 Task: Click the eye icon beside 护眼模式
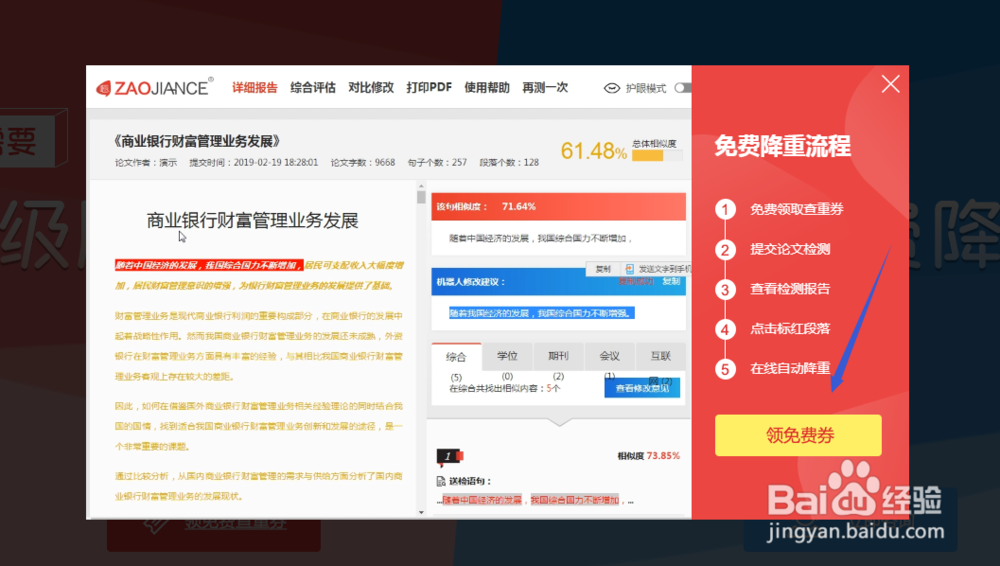click(x=612, y=88)
